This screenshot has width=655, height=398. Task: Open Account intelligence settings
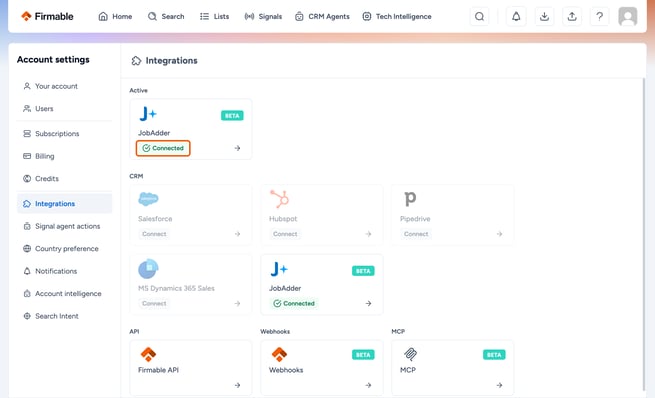pos(64,294)
